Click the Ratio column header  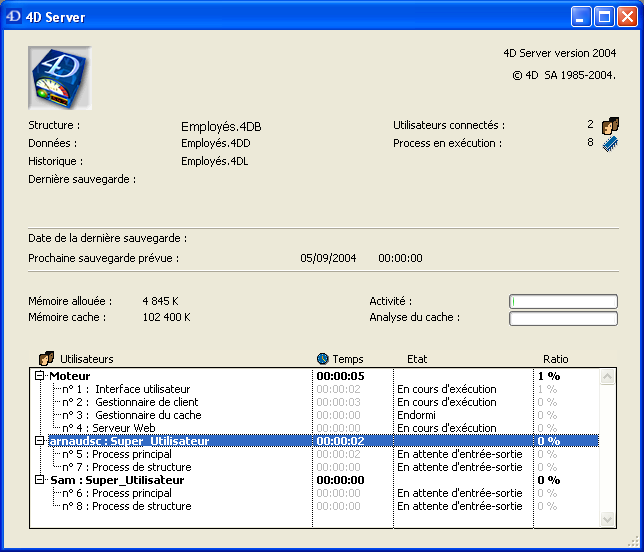pyautogui.click(x=555, y=359)
